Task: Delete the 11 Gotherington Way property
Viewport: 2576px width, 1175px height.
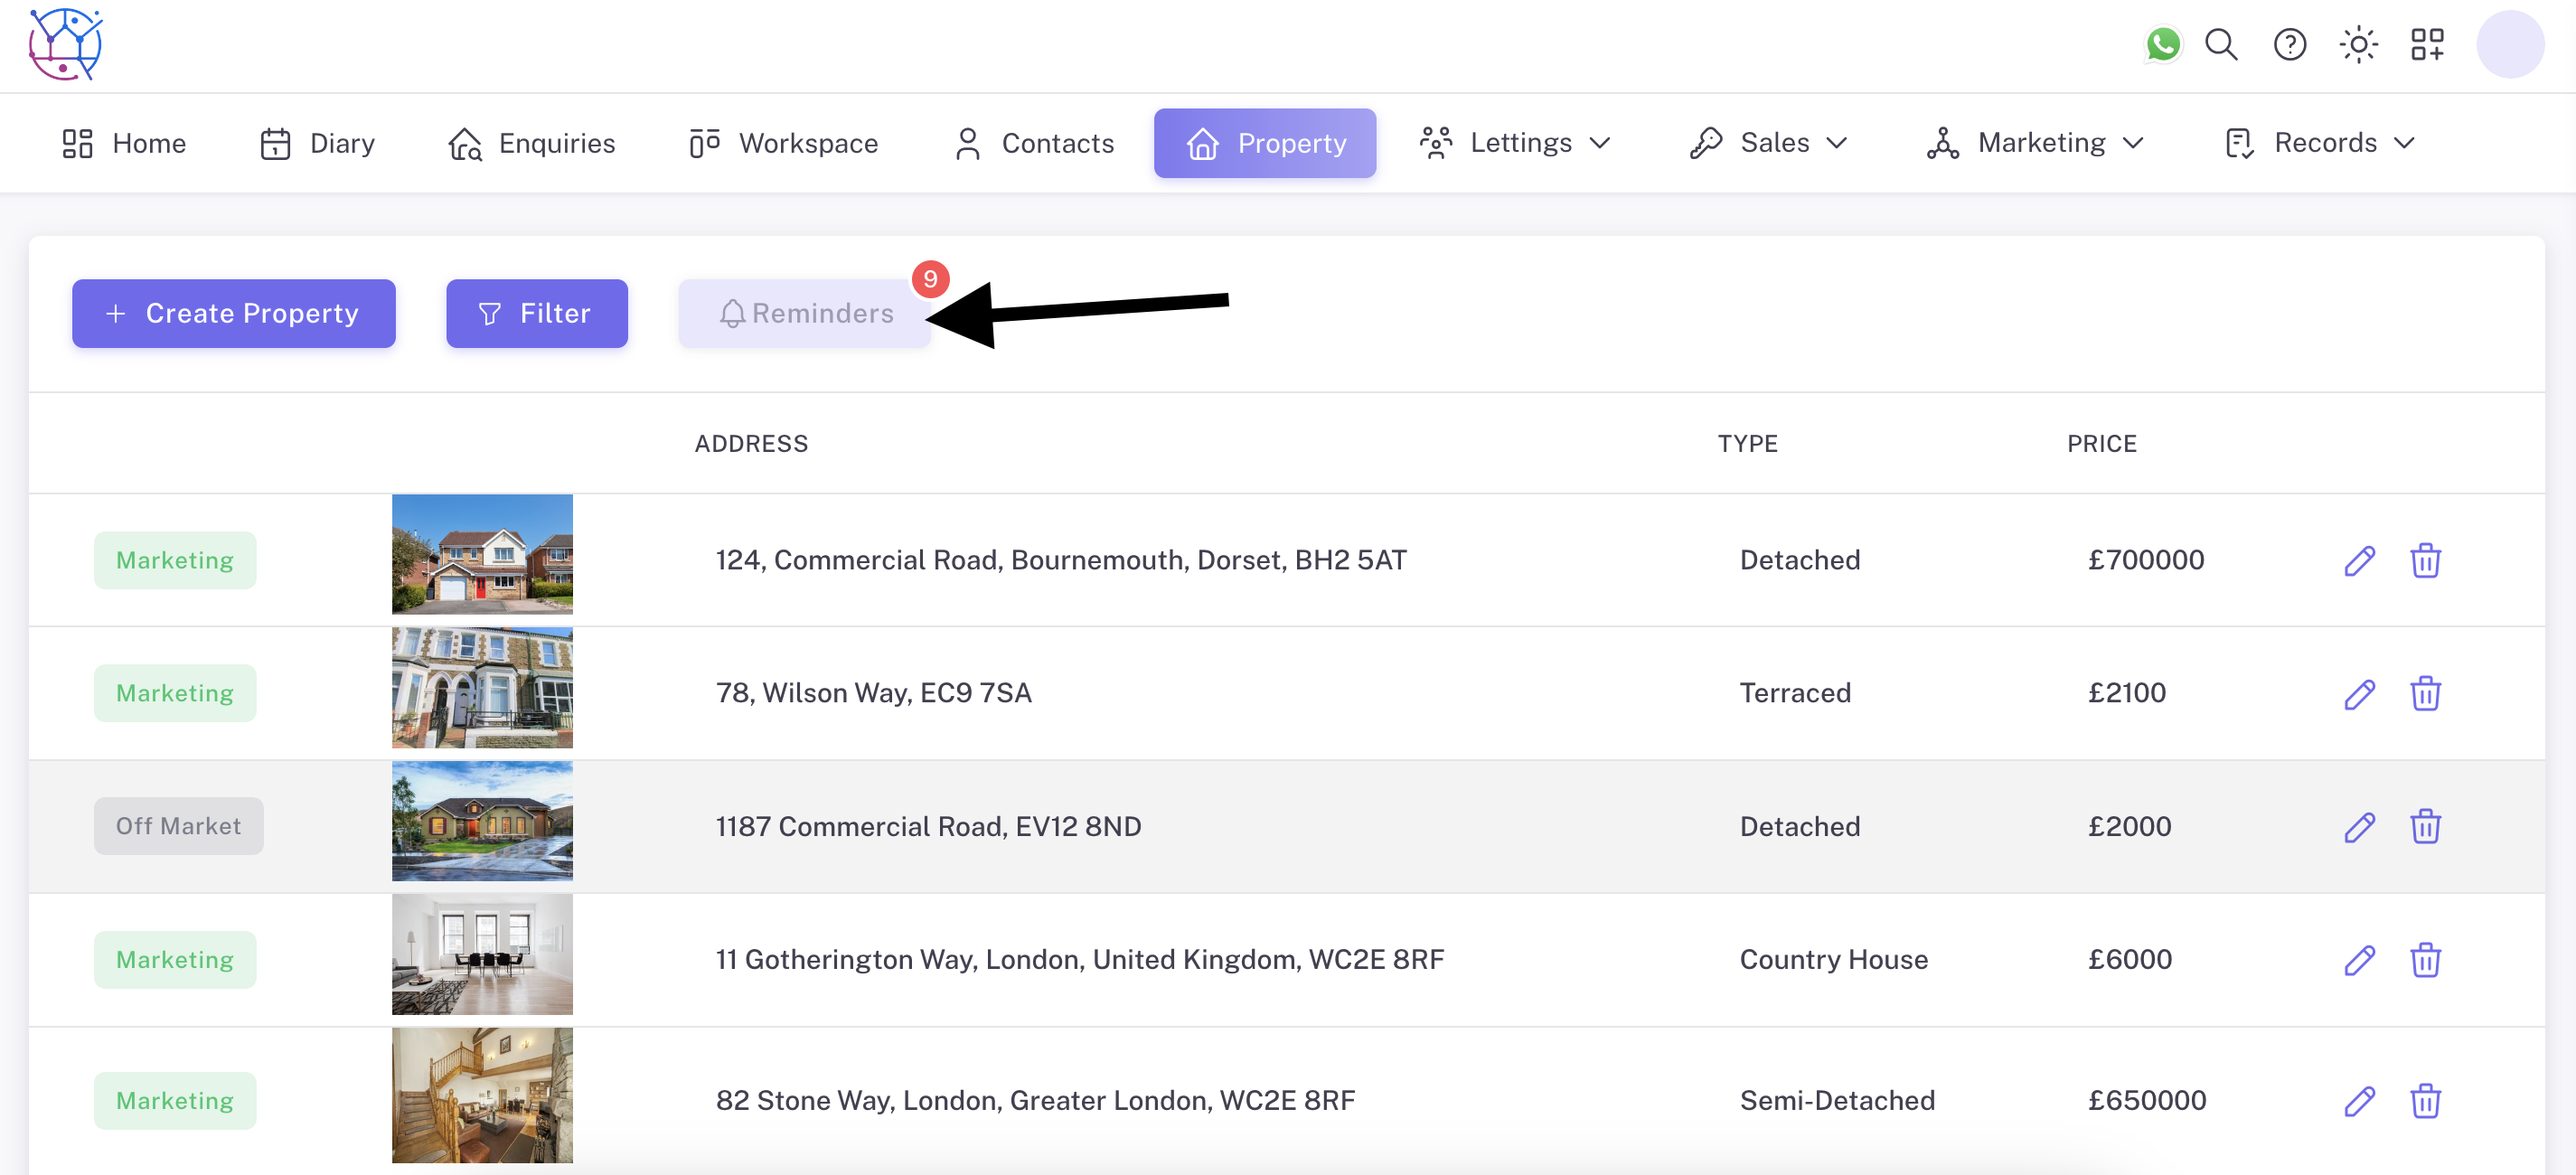Action: (2425, 960)
